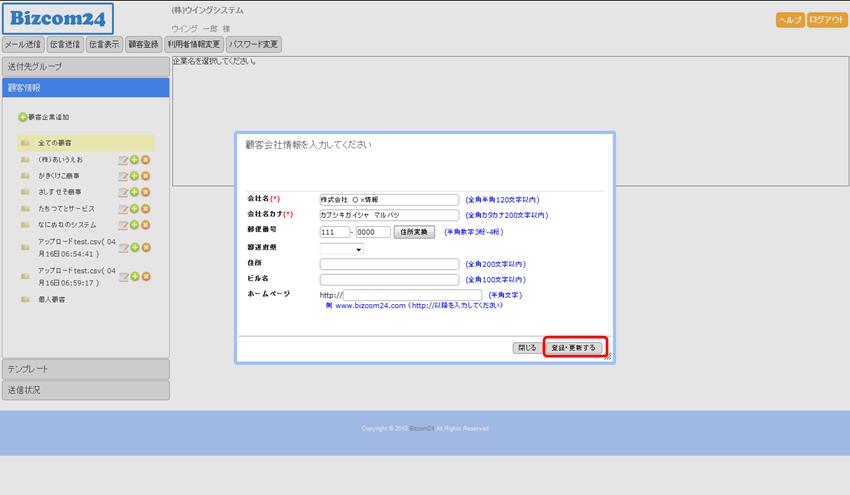Click edit icon for たちつてとサービス
Screen dimensions: 850x495
pos(123,209)
